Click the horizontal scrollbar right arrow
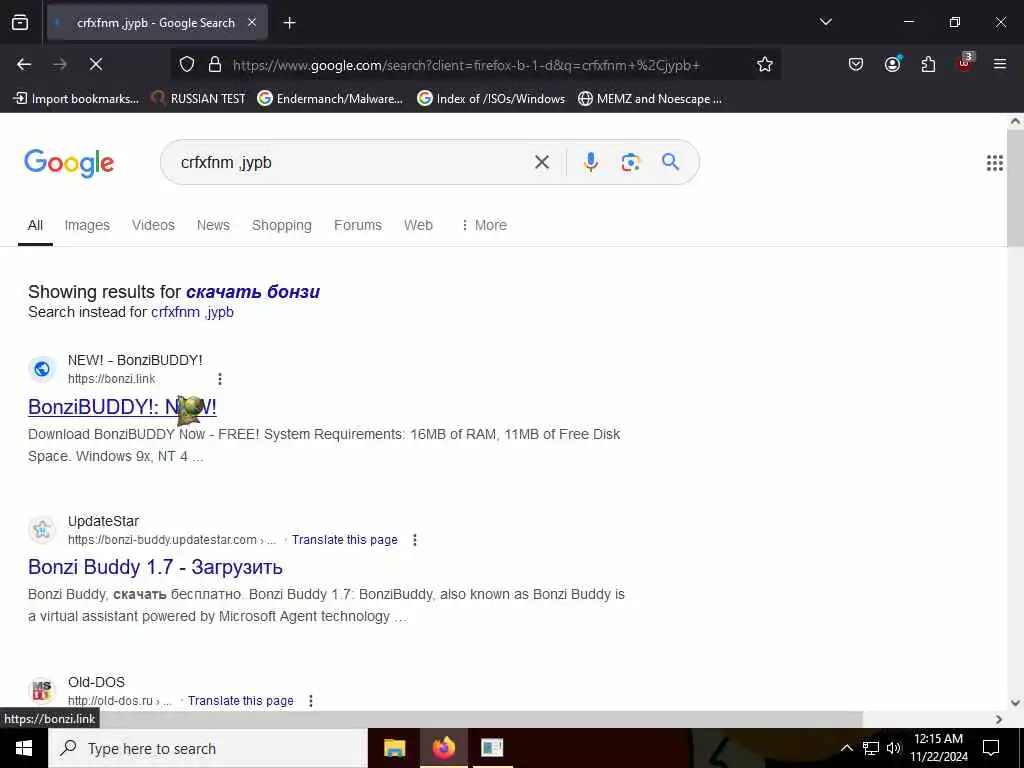 pos(999,719)
